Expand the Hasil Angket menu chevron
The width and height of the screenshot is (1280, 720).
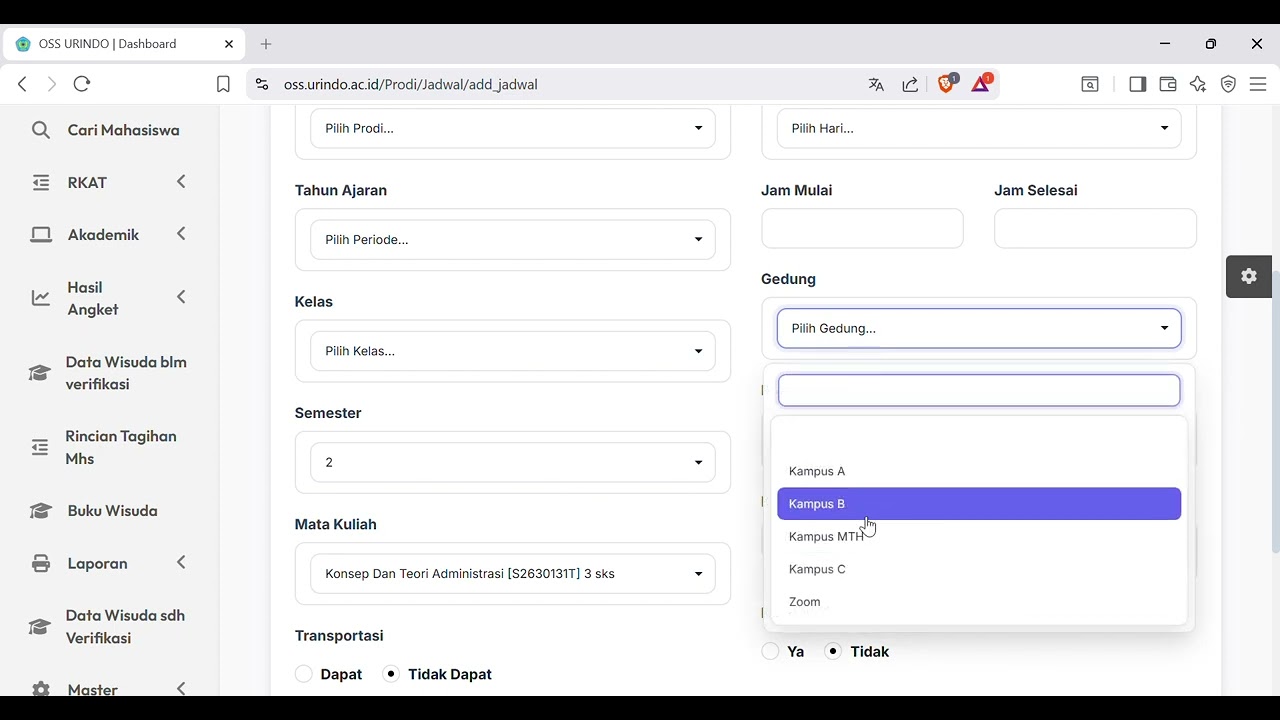[x=181, y=297]
